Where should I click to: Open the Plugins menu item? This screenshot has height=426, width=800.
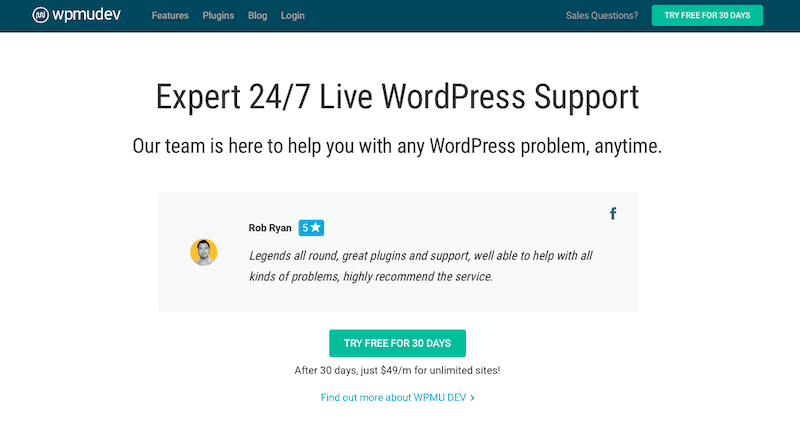point(218,16)
